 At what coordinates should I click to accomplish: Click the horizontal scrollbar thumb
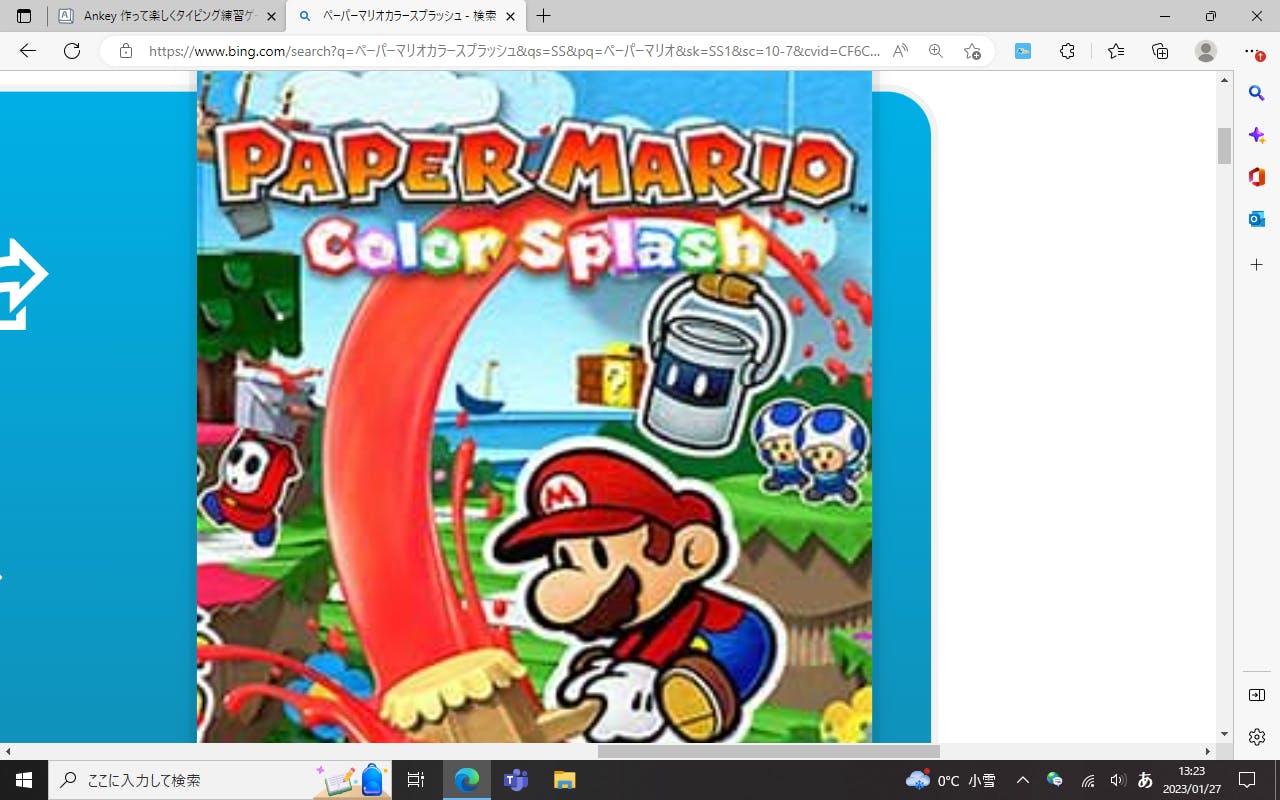768,751
